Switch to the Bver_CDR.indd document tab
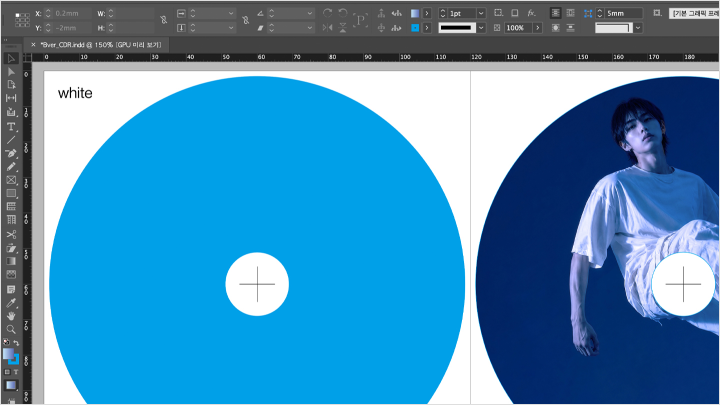720x405 pixels. tap(101, 45)
